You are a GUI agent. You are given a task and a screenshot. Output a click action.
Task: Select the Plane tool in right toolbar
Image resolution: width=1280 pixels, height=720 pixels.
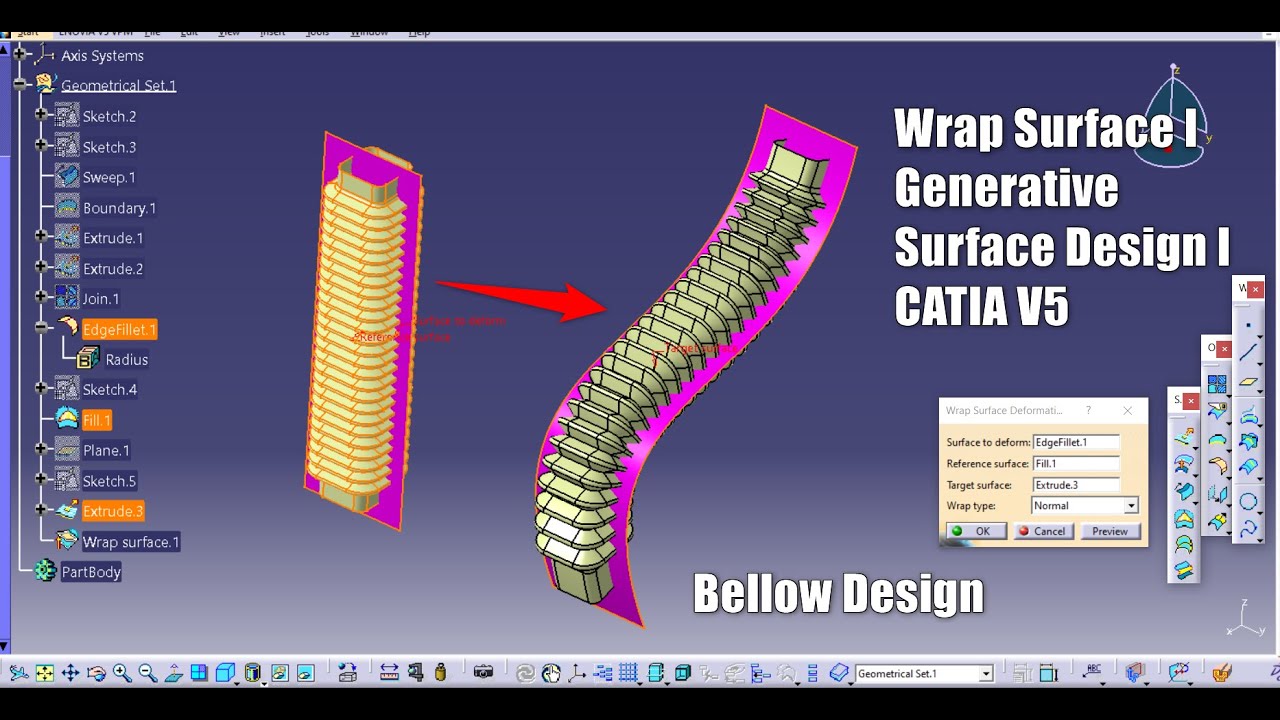(x=1249, y=381)
